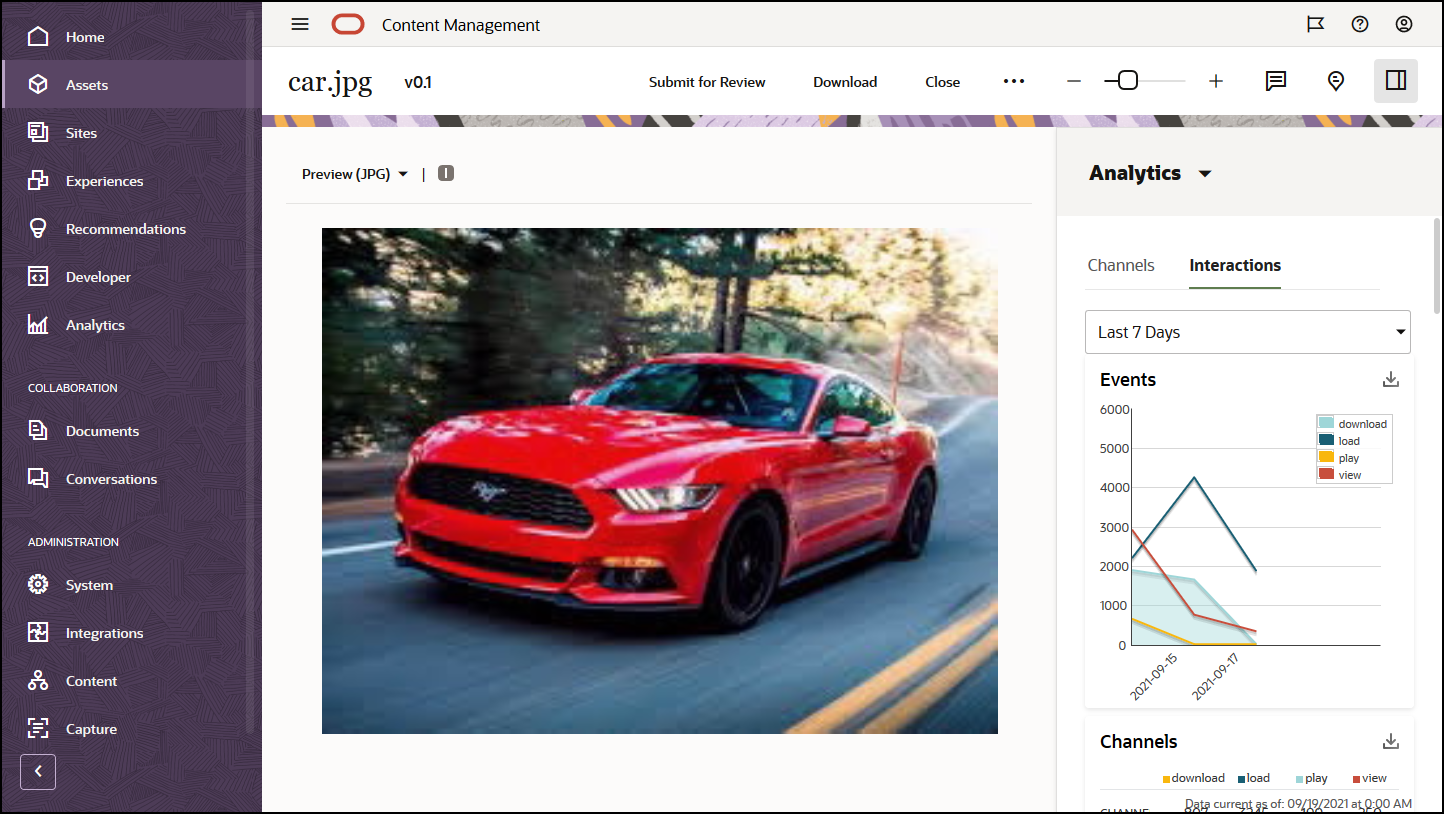Click the info badge beside Preview (JPG)
Viewport: 1444px width, 814px height.
tap(446, 173)
